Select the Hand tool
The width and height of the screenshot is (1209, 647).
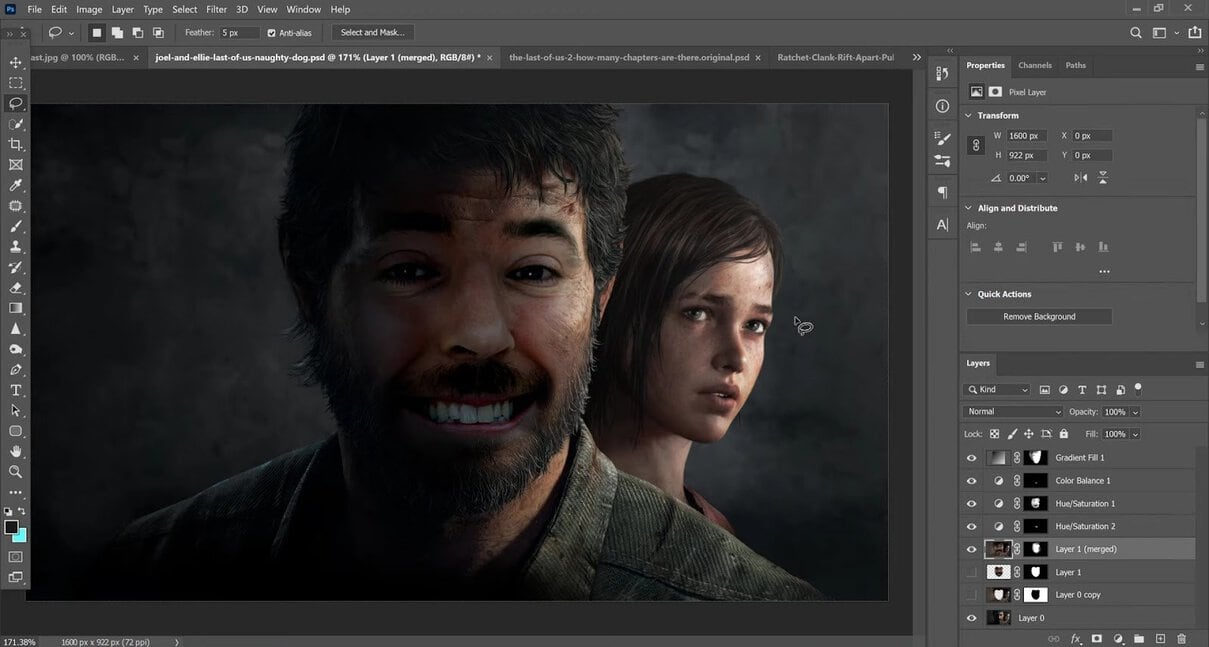[x=15, y=451]
